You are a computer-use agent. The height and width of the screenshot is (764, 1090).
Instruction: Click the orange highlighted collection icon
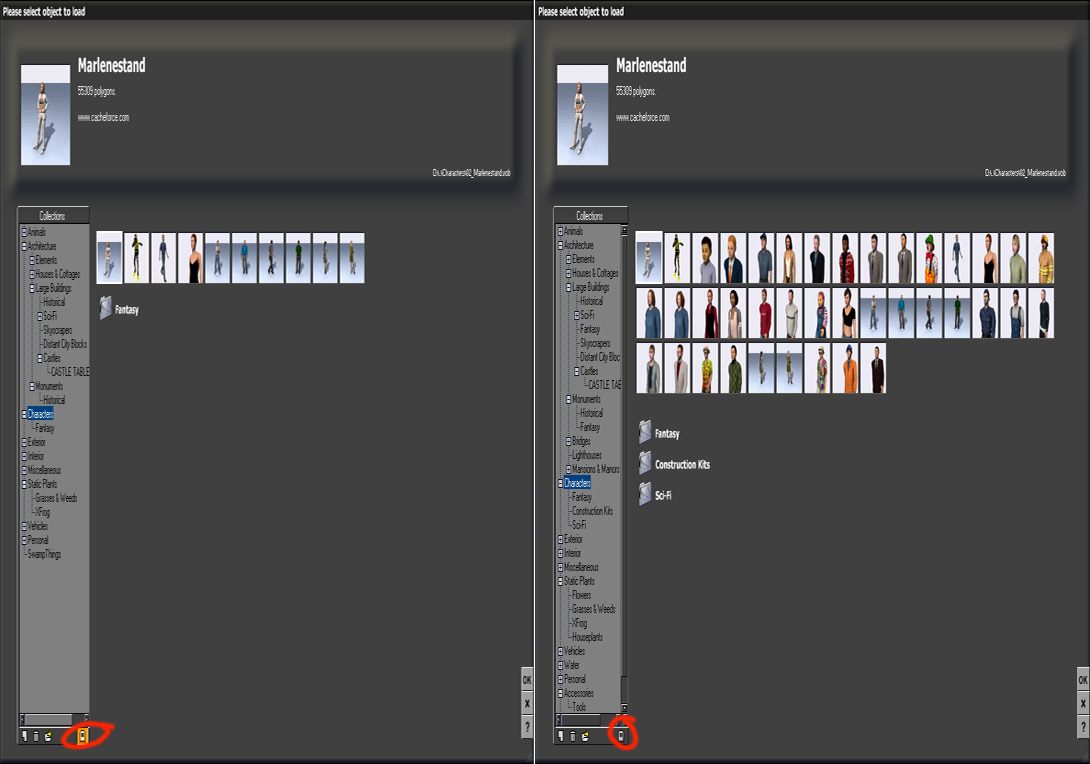(x=82, y=736)
